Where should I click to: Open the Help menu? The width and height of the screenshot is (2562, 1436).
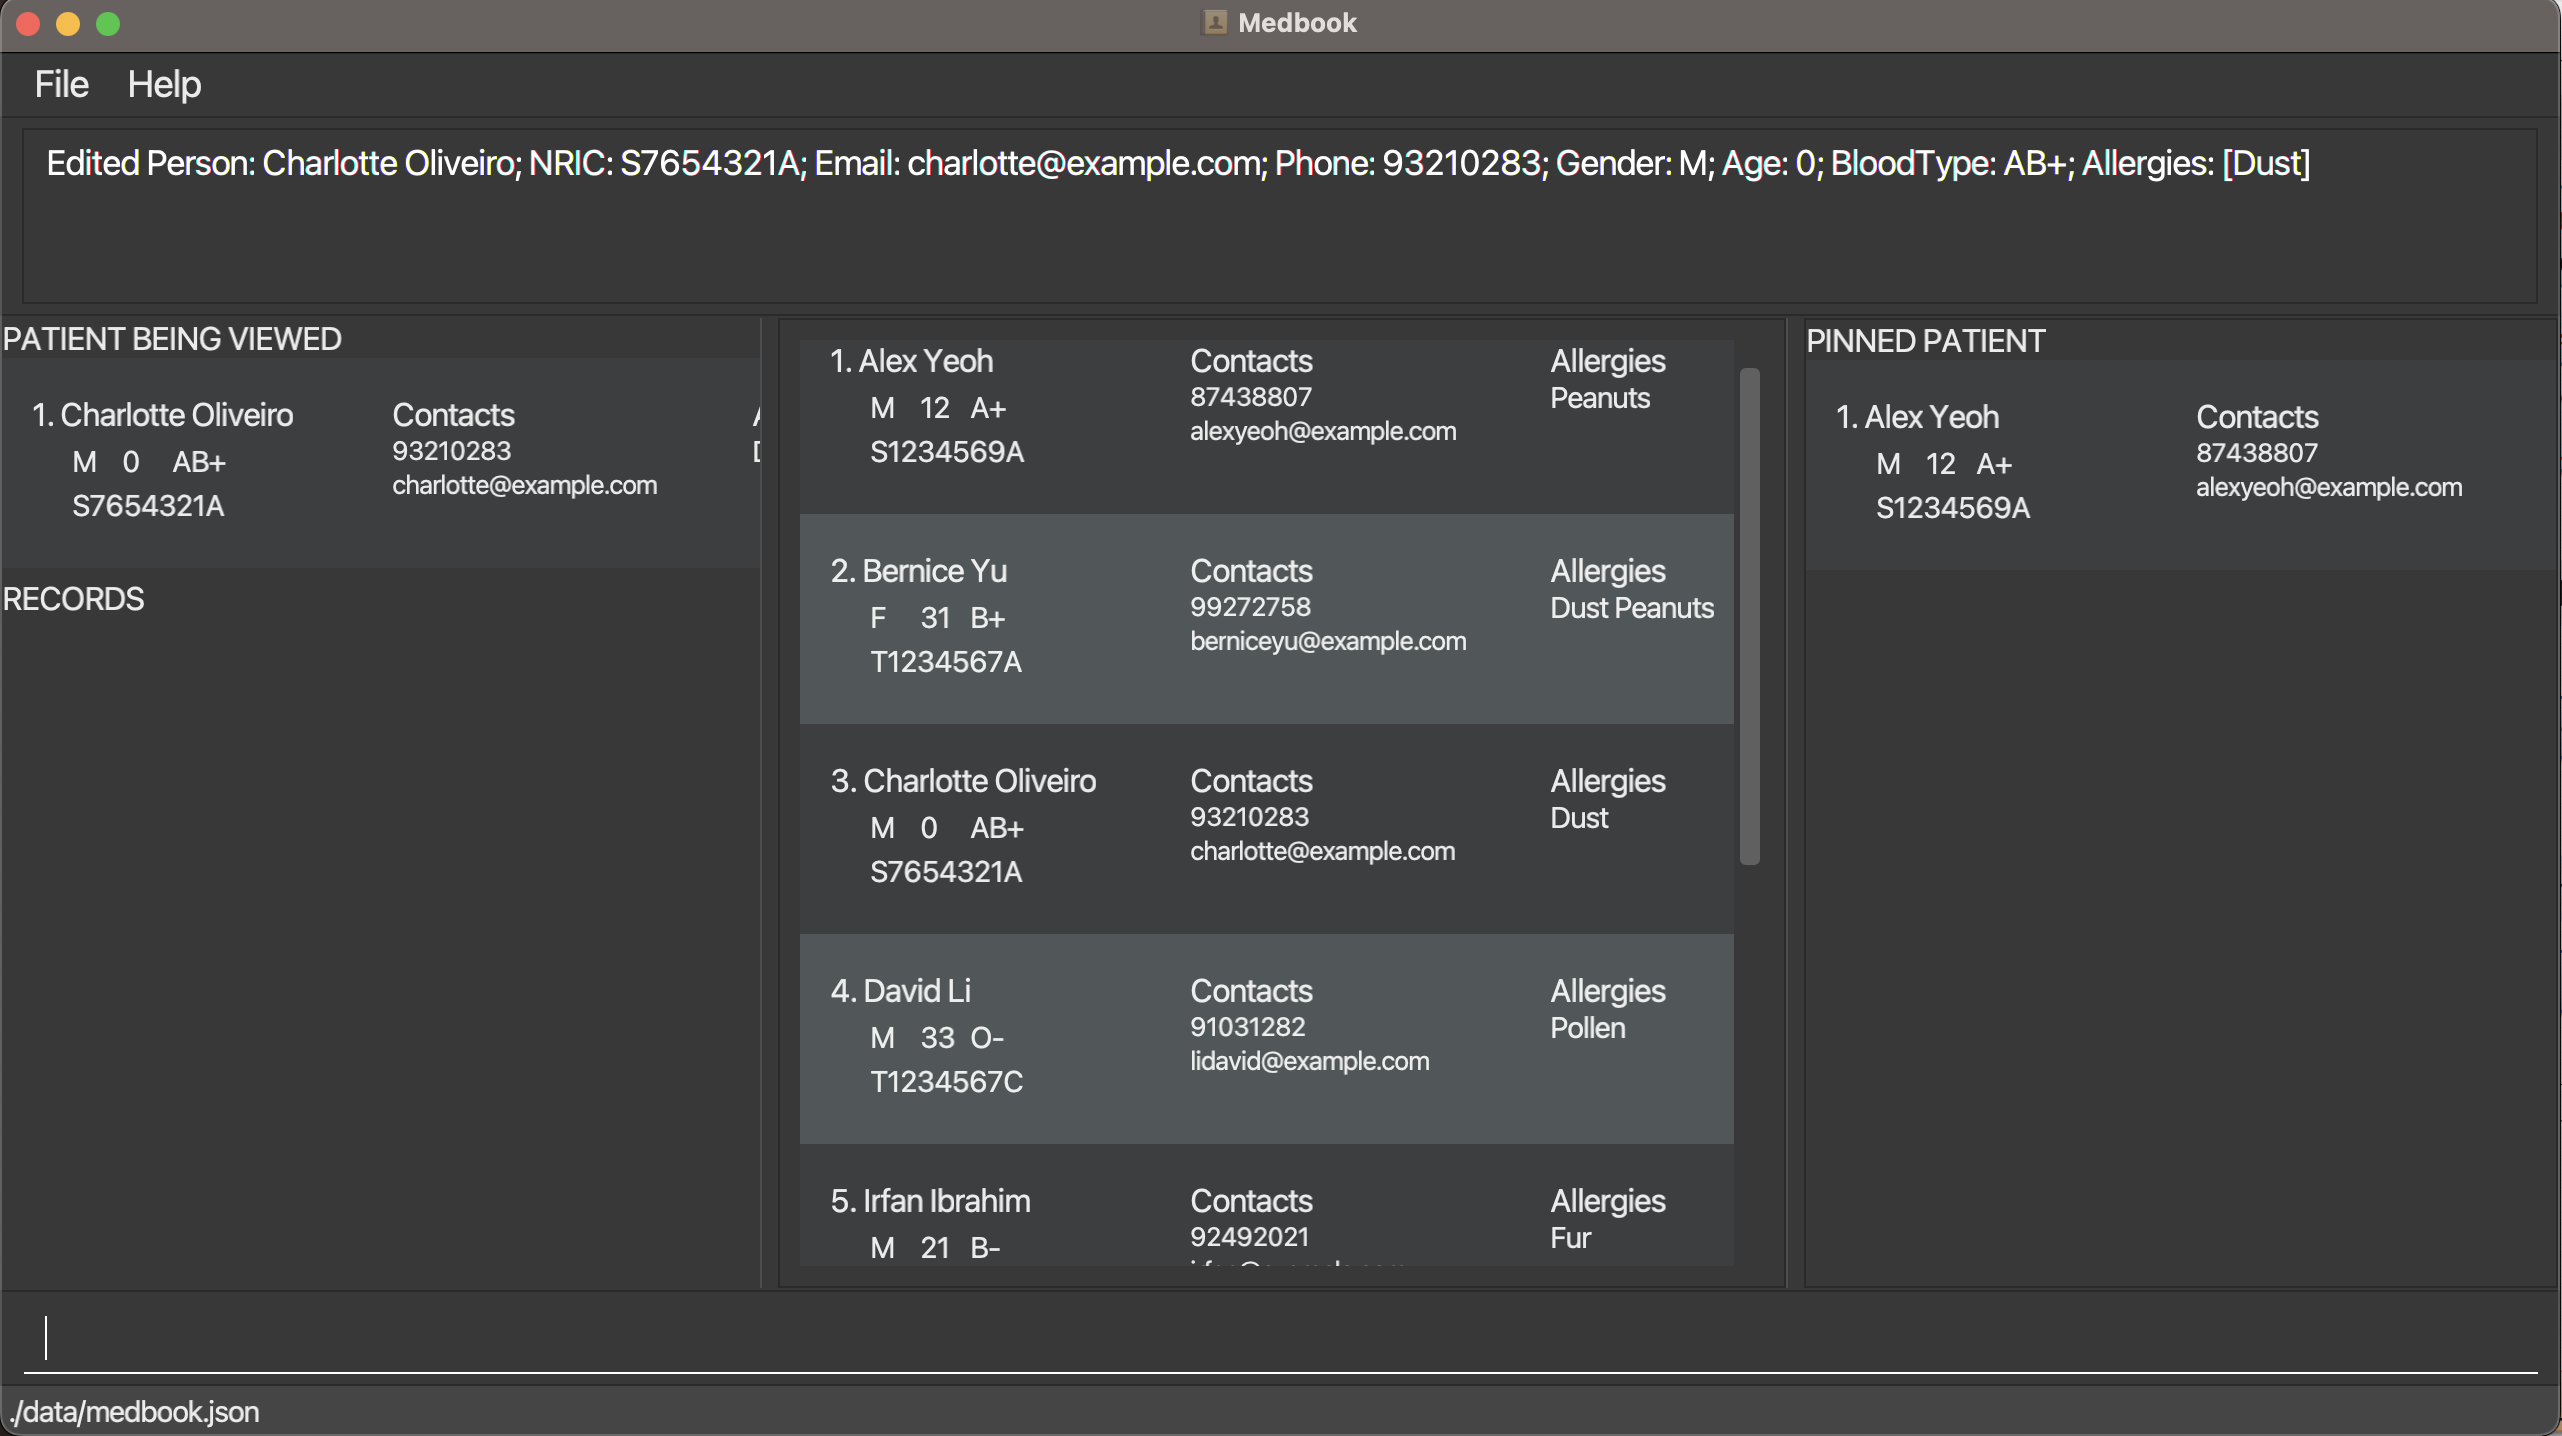164,85
